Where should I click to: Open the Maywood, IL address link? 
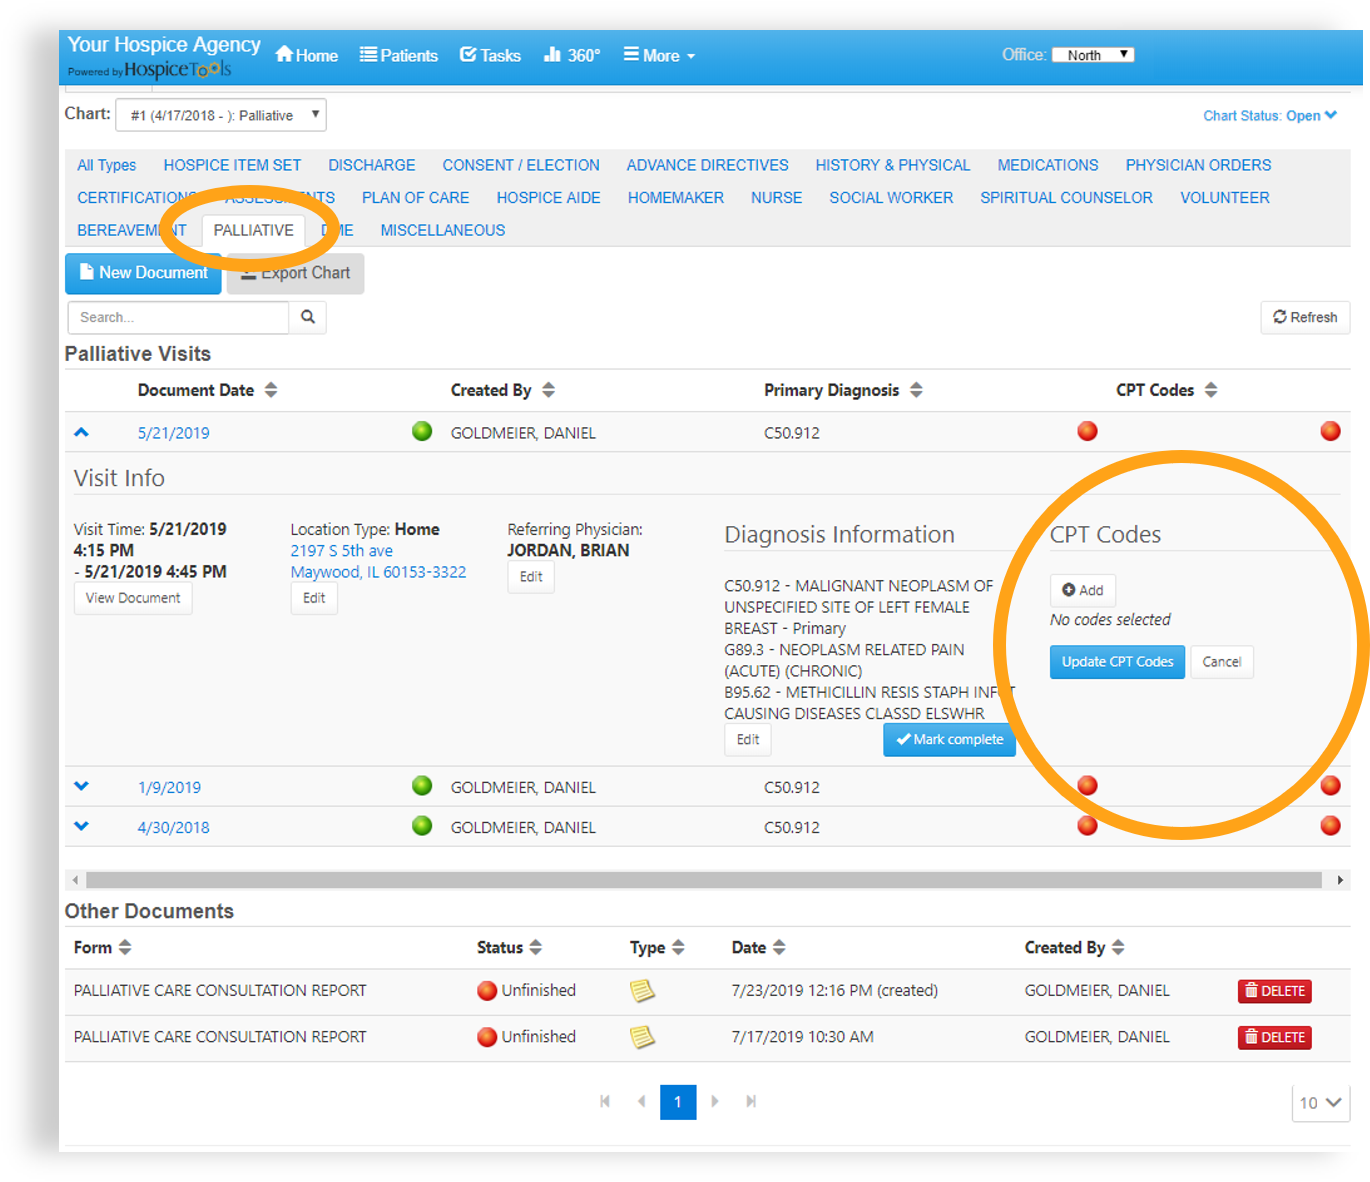(x=378, y=572)
